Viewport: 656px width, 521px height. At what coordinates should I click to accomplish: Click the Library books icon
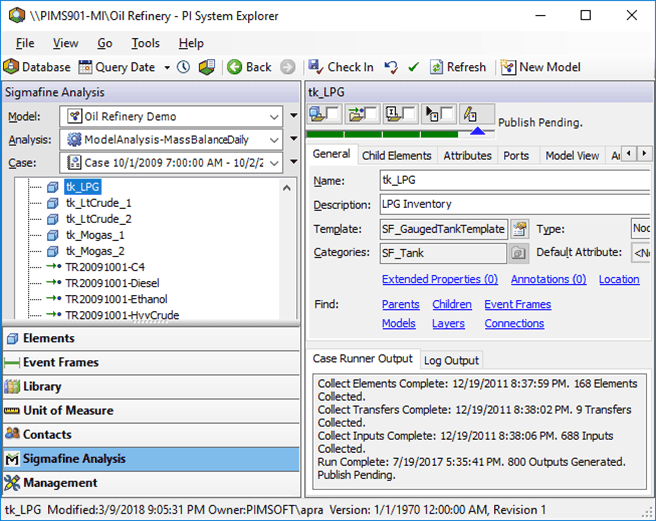click(12, 386)
